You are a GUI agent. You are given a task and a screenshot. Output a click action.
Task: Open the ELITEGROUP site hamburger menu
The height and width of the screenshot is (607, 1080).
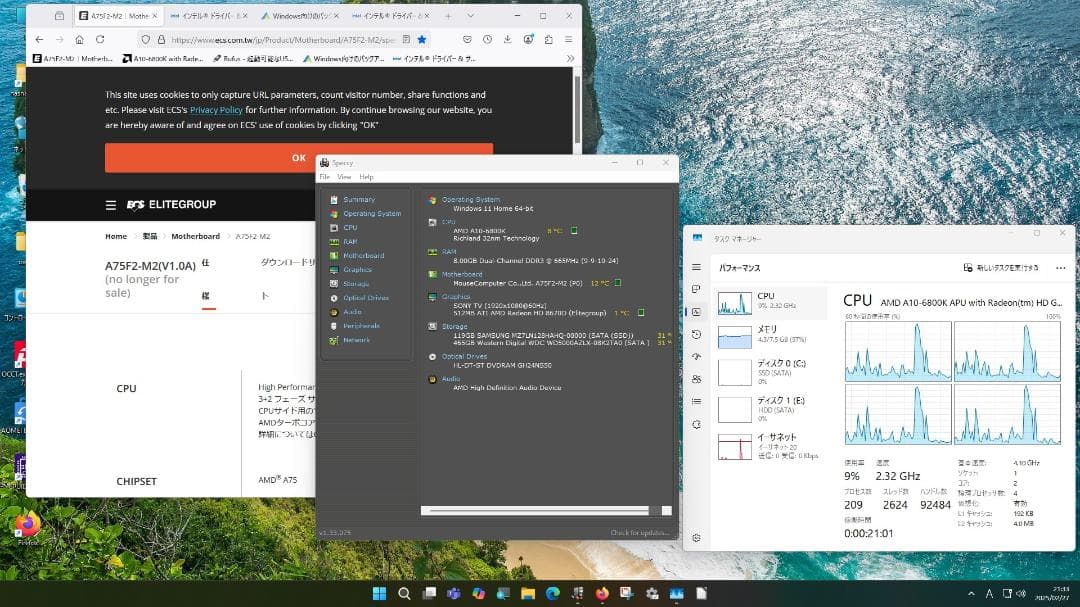click(110, 205)
